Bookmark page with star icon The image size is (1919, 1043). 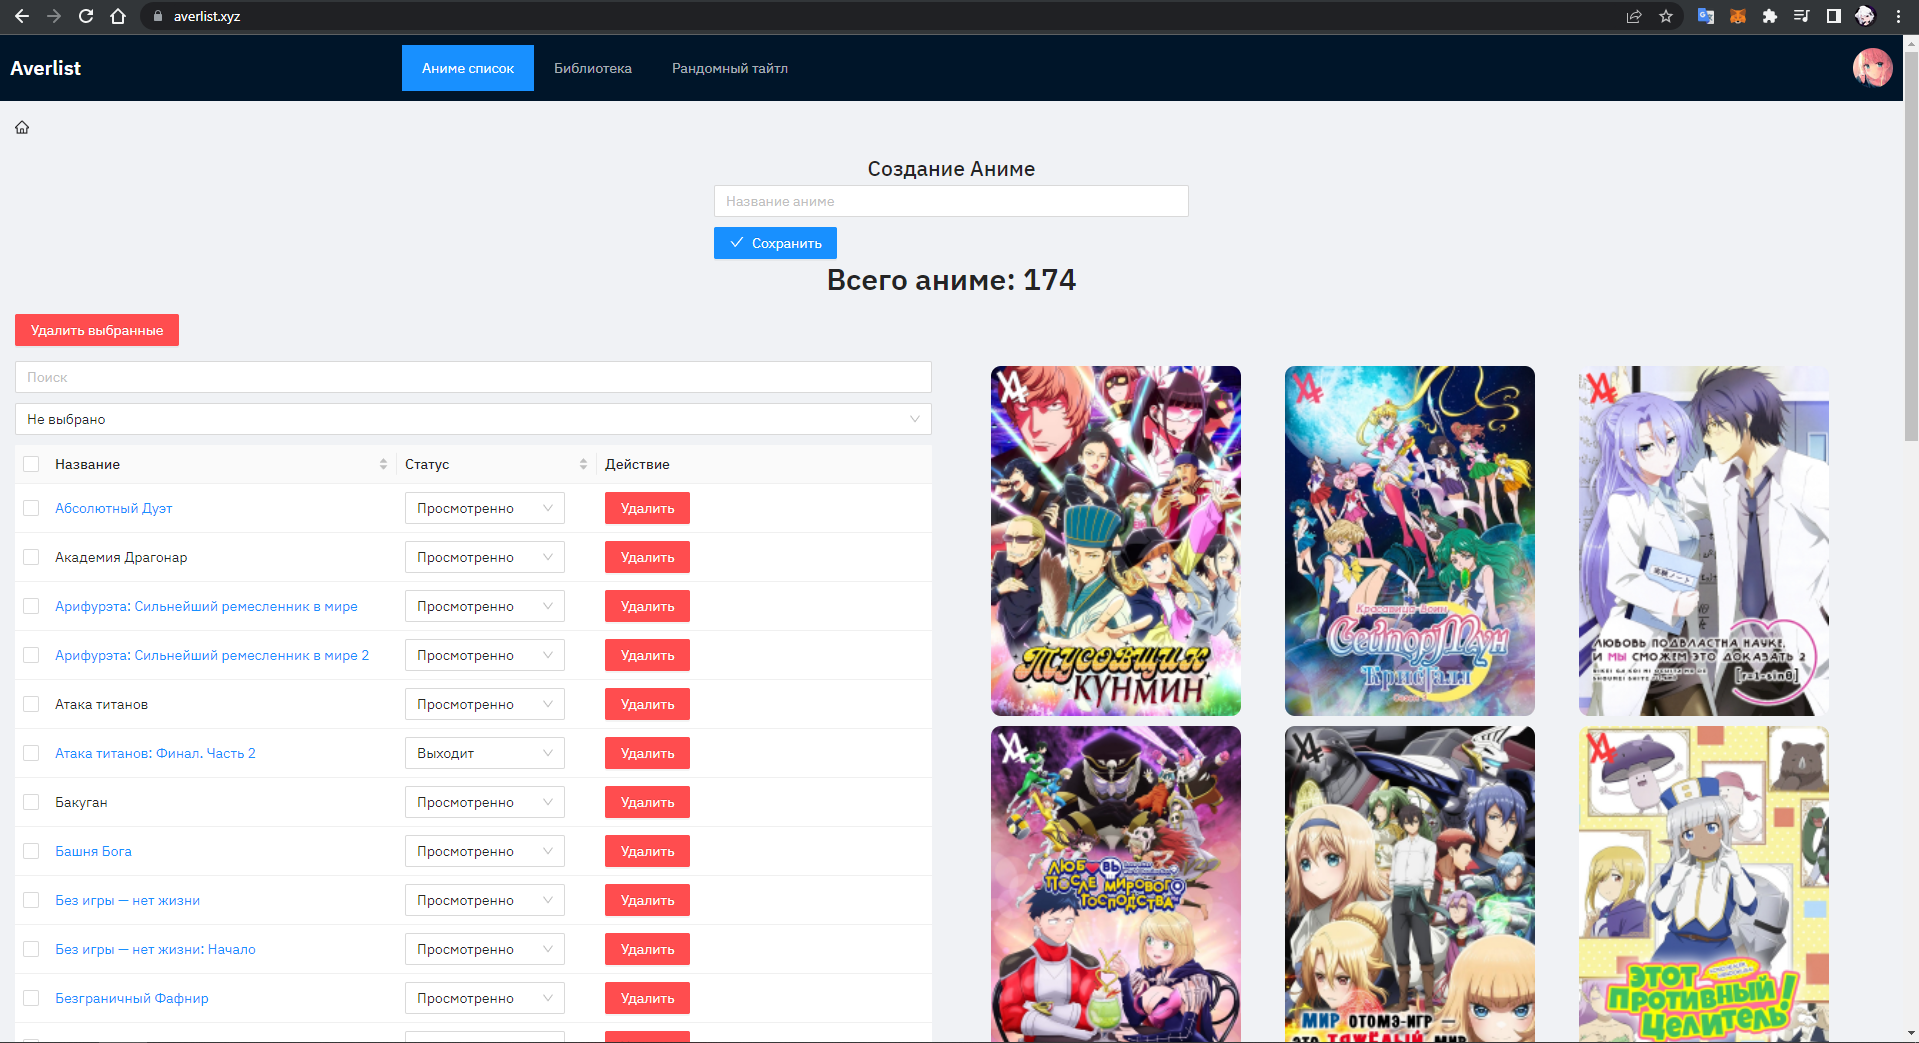[x=1666, y=16]
